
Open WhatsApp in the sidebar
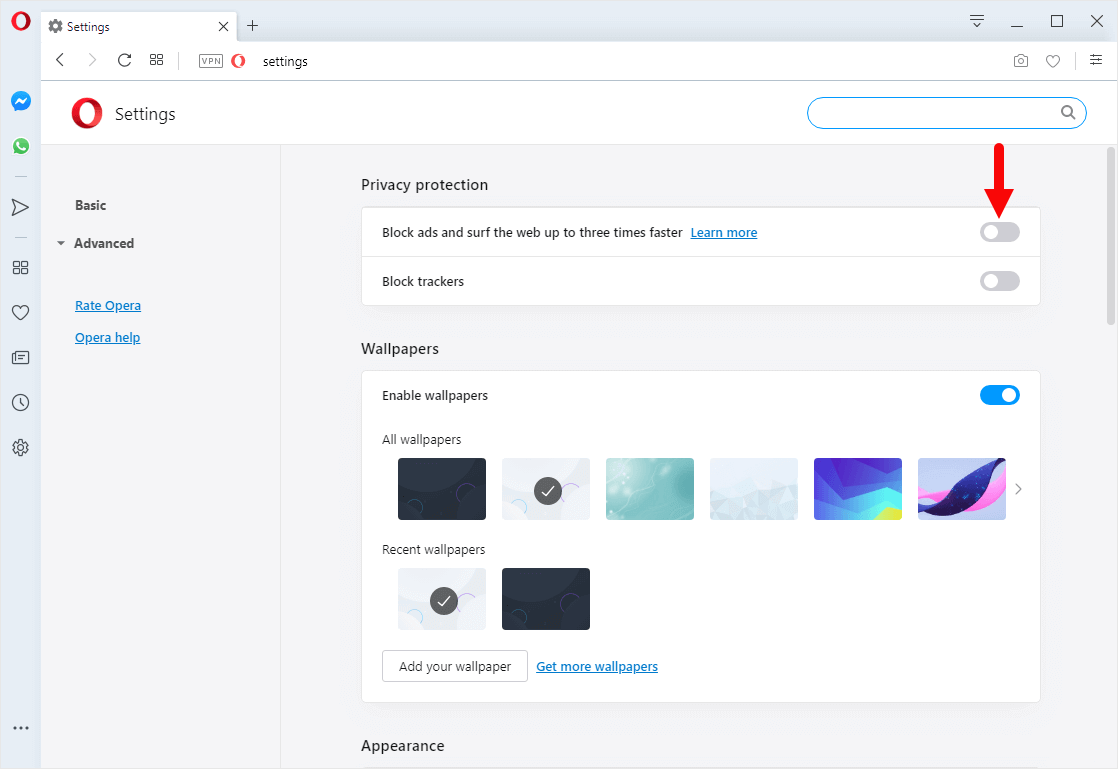coord(21,146)
